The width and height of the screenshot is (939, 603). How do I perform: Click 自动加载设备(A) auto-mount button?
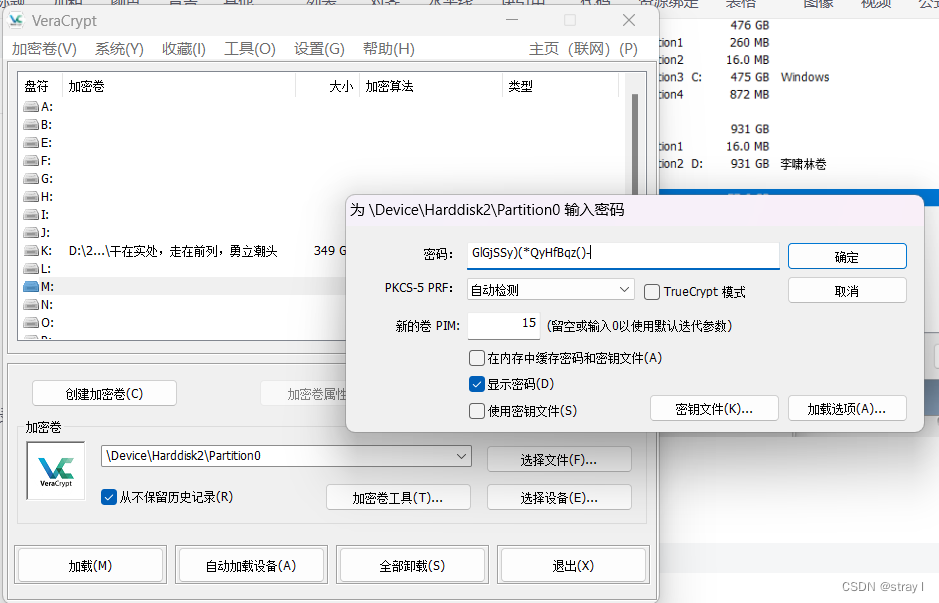[x=251, y=565]
